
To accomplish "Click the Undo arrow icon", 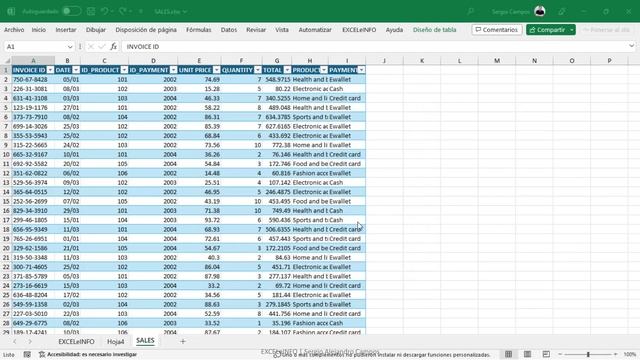I will tap(104, 11).
